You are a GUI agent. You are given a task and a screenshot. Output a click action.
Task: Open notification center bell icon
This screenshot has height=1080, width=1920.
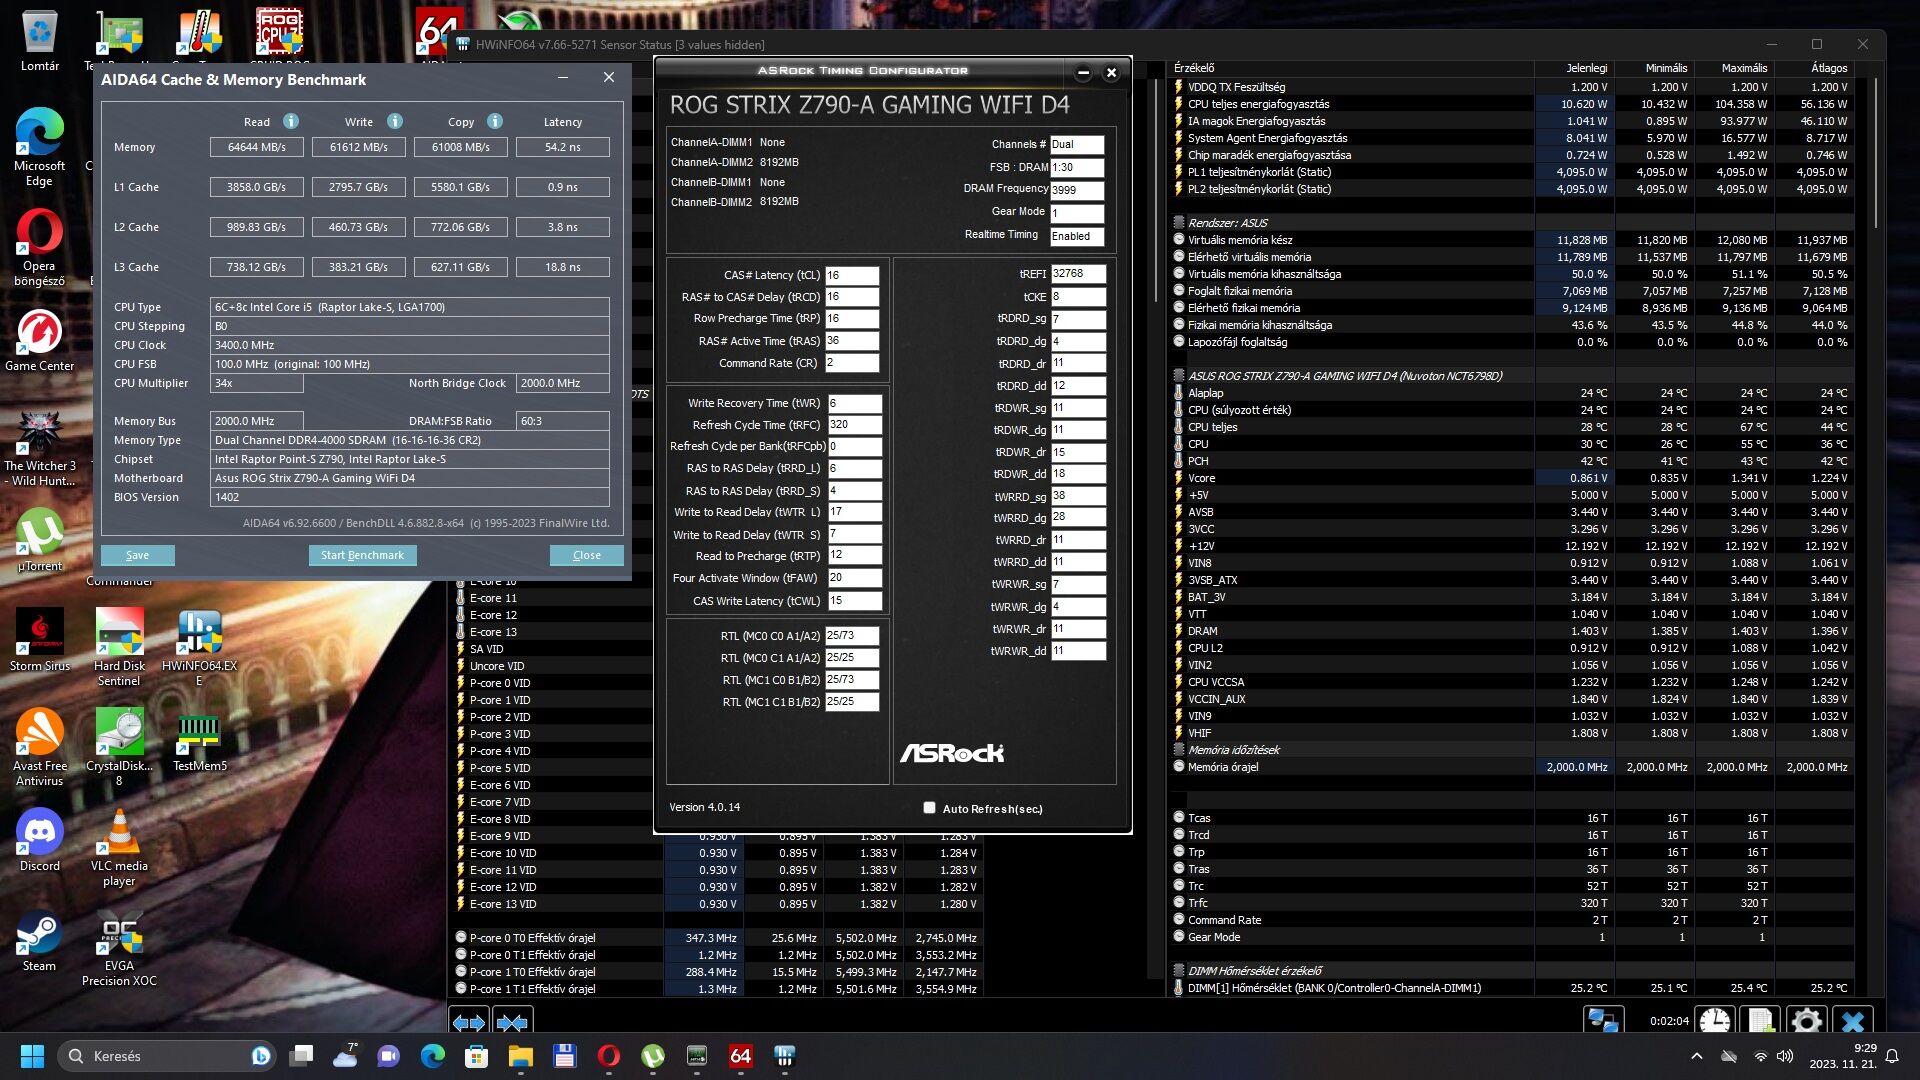tap(1891, 1056)
